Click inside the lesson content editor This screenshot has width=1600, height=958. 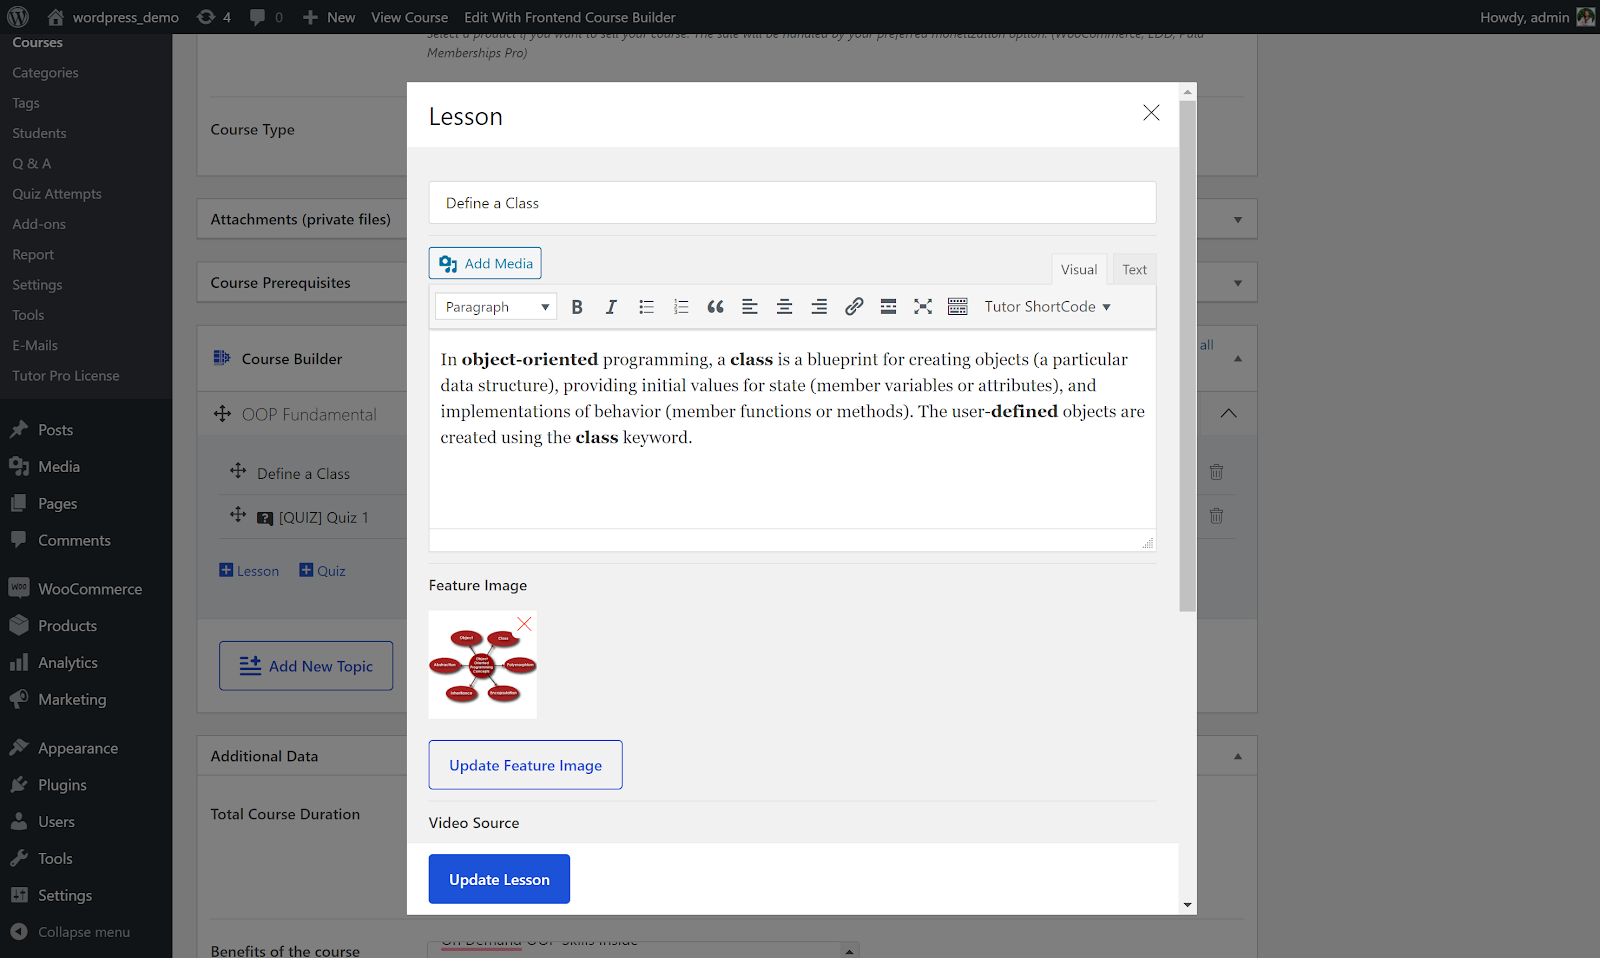[792, 429]
